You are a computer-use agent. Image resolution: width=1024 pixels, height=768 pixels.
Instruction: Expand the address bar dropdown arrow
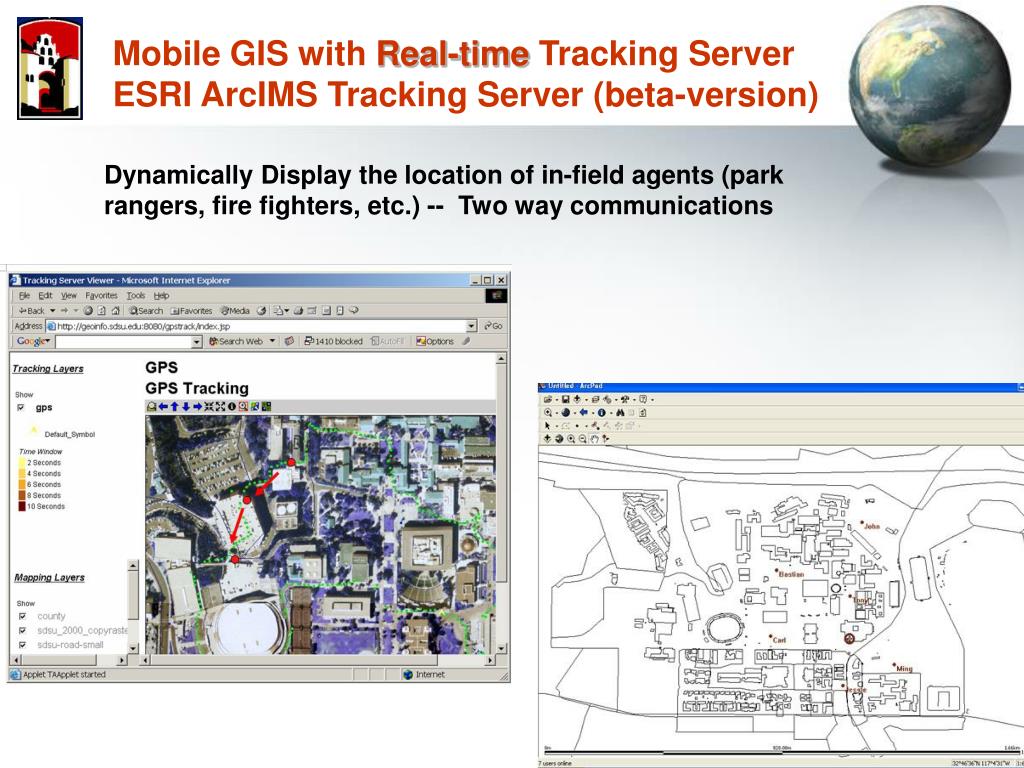[472, 326]
